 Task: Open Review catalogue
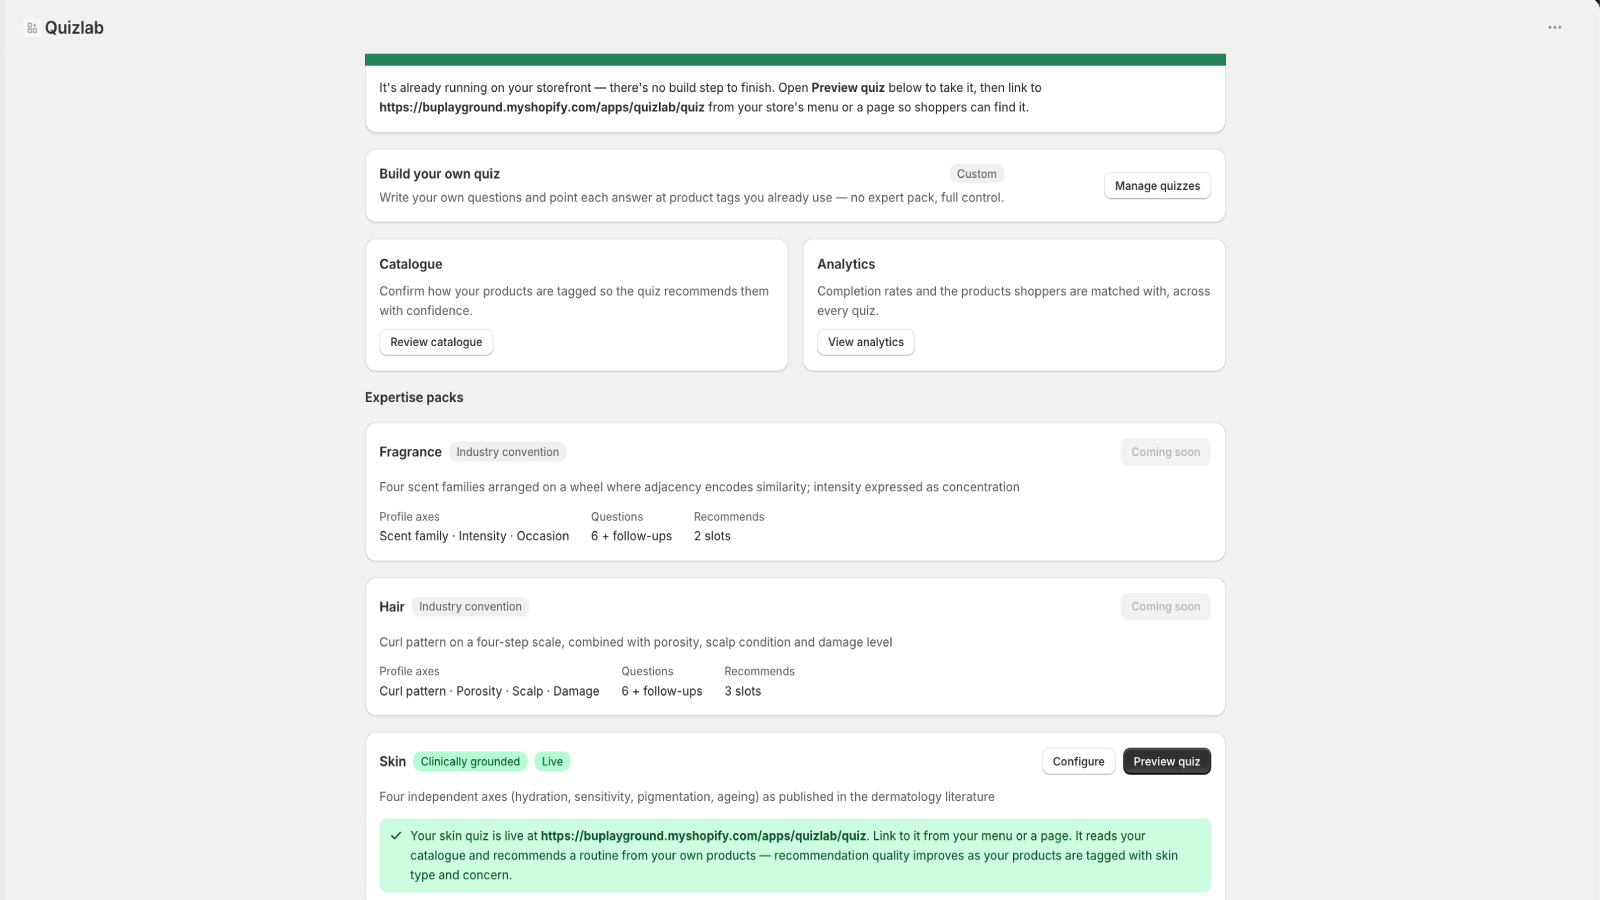coord(436,342)
